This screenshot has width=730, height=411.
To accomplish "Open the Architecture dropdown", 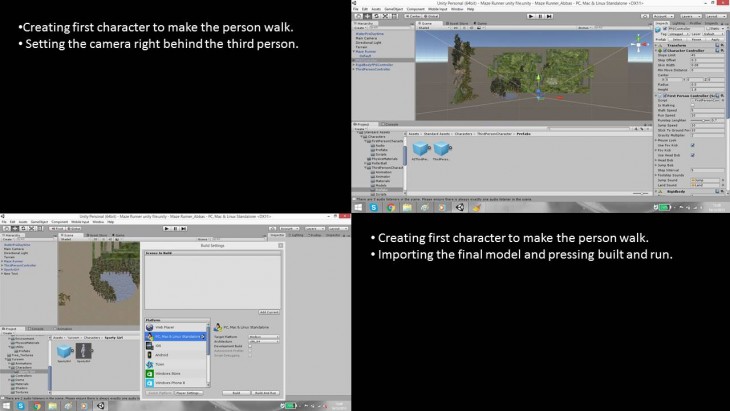I will click(262, 342).
